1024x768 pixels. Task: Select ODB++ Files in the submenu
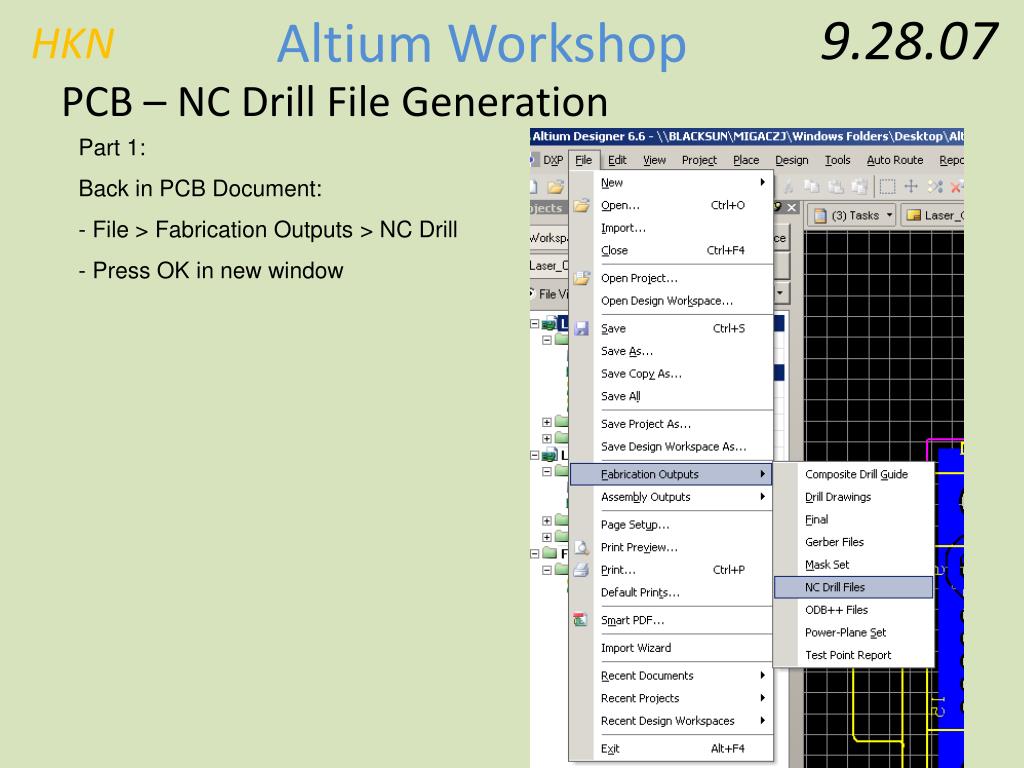coord(854,610)
